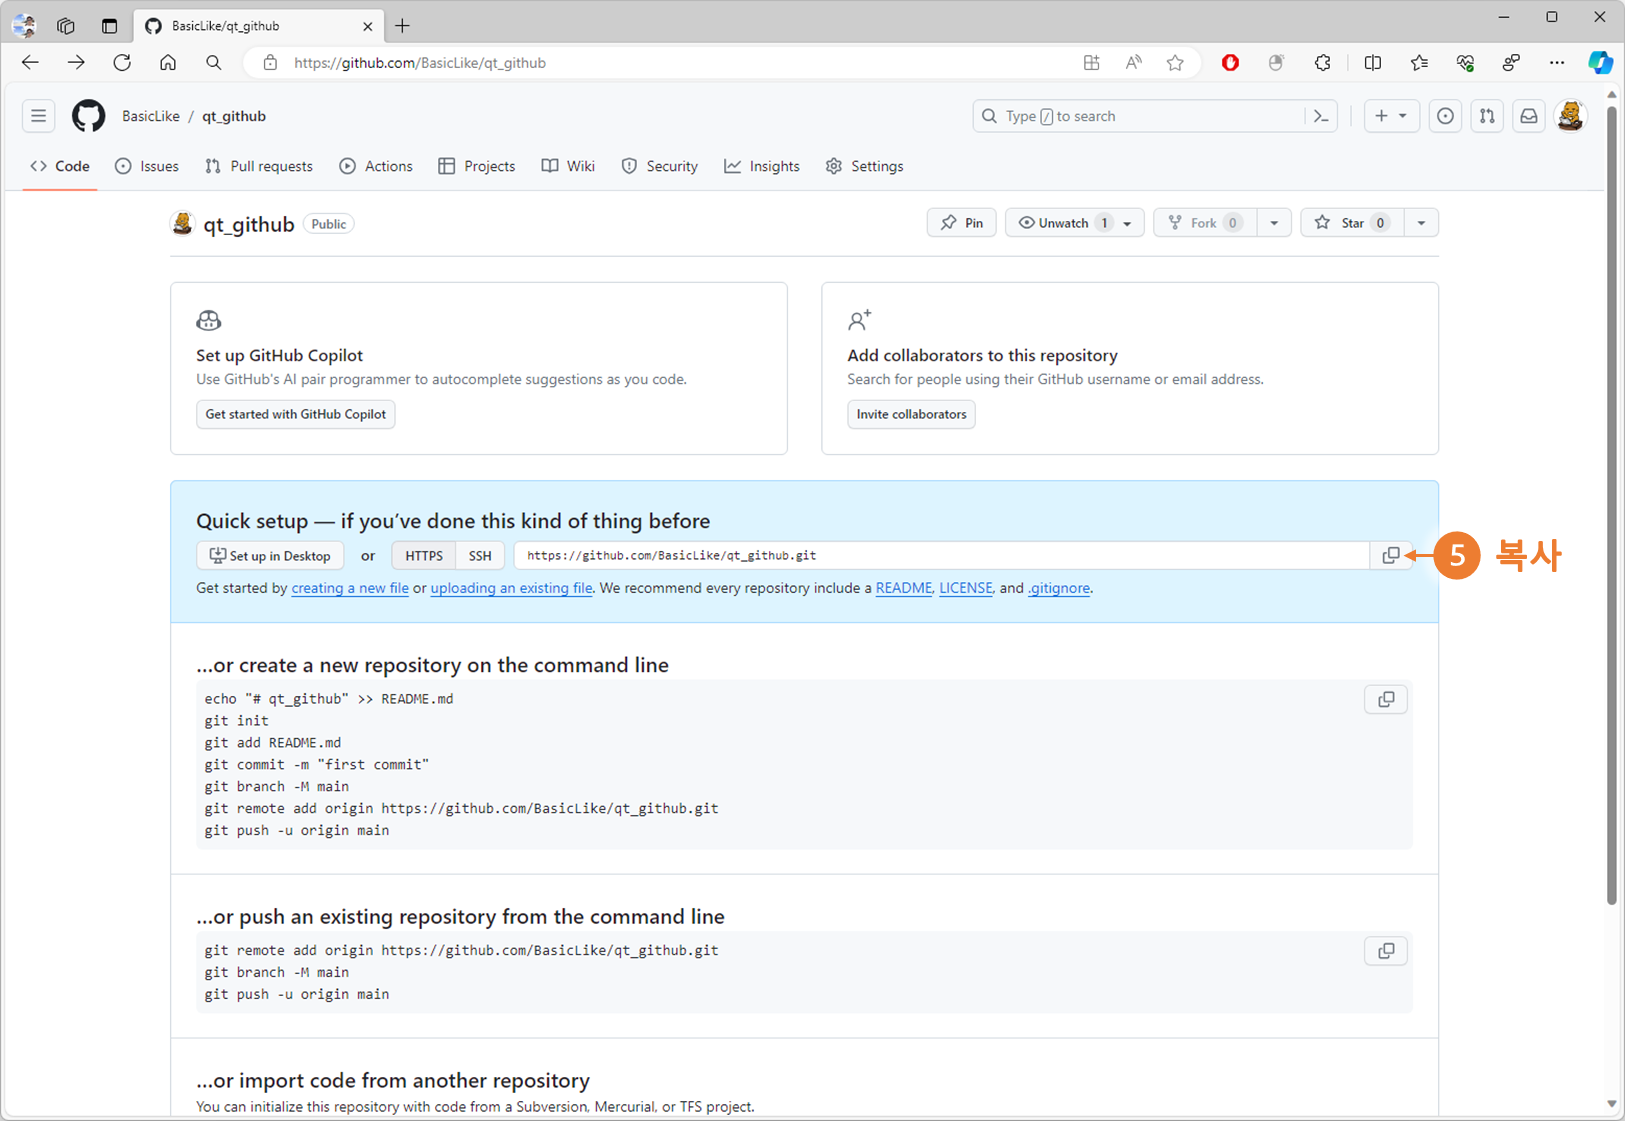1625x1121 pixels.
Task: Click Set up in Desktop button
Action: click(x=270, y=556)
